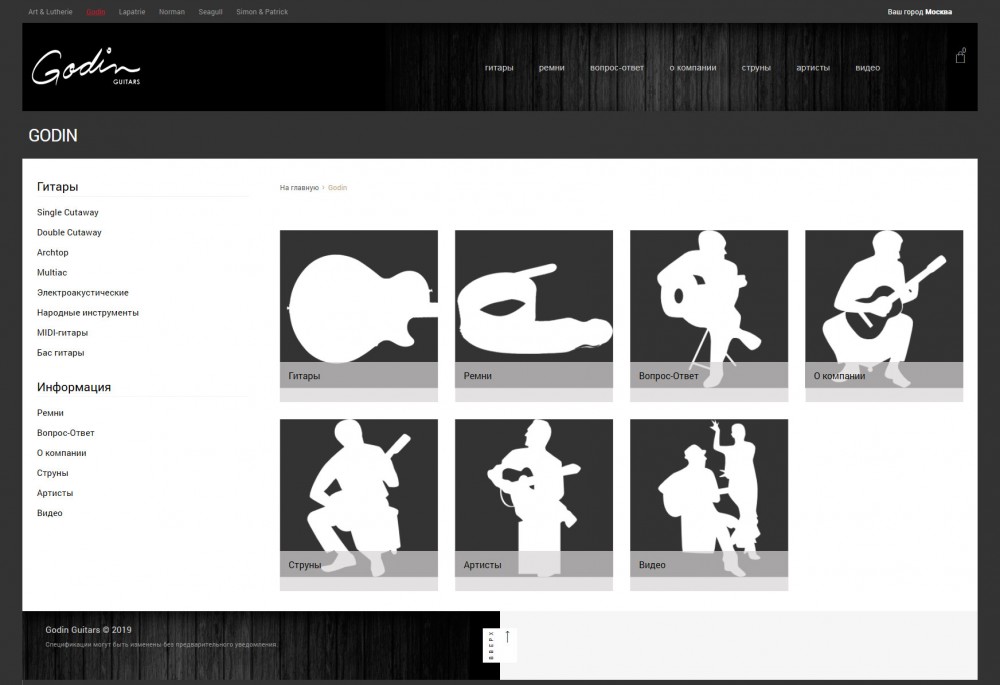This screenshot has height=685, width=1000.
Task: Open Бас гитары sidebar category
Action: 61,353
